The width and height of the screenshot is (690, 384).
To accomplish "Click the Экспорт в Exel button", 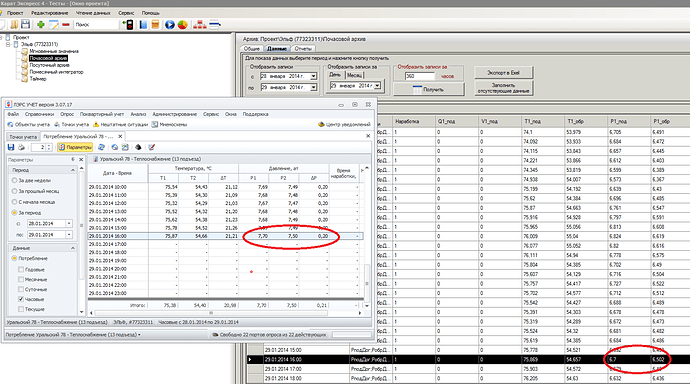I will (x=503, y=73).
